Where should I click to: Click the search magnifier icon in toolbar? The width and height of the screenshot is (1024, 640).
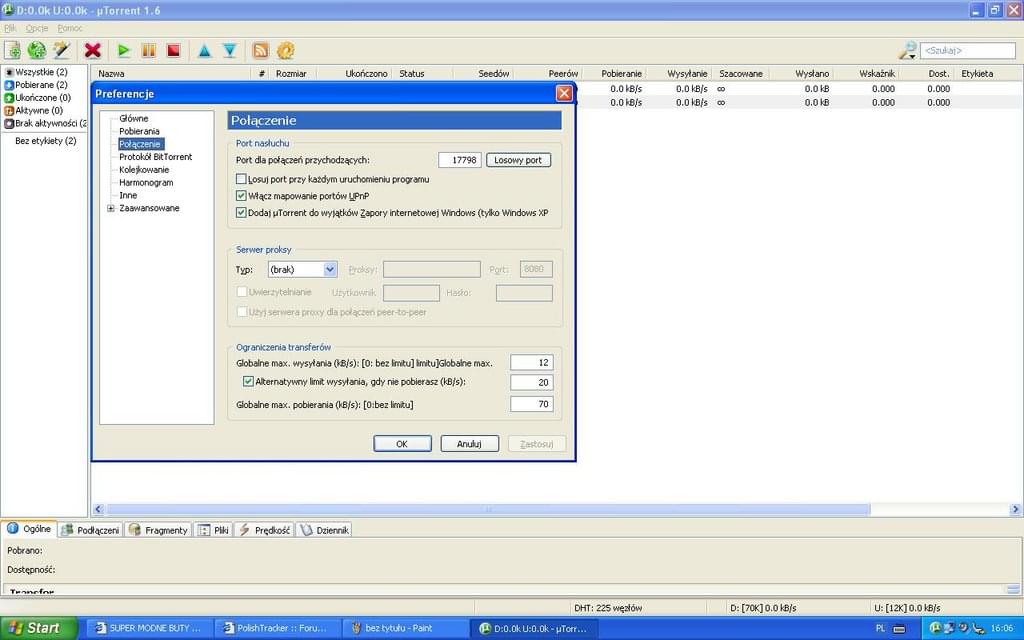coord(908,50)
